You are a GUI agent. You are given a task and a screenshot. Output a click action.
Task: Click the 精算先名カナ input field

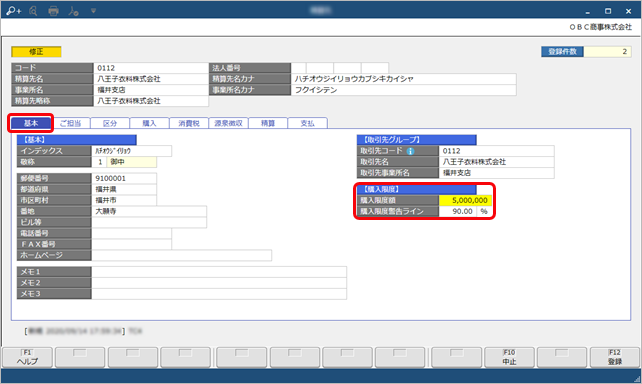[404, 79]
